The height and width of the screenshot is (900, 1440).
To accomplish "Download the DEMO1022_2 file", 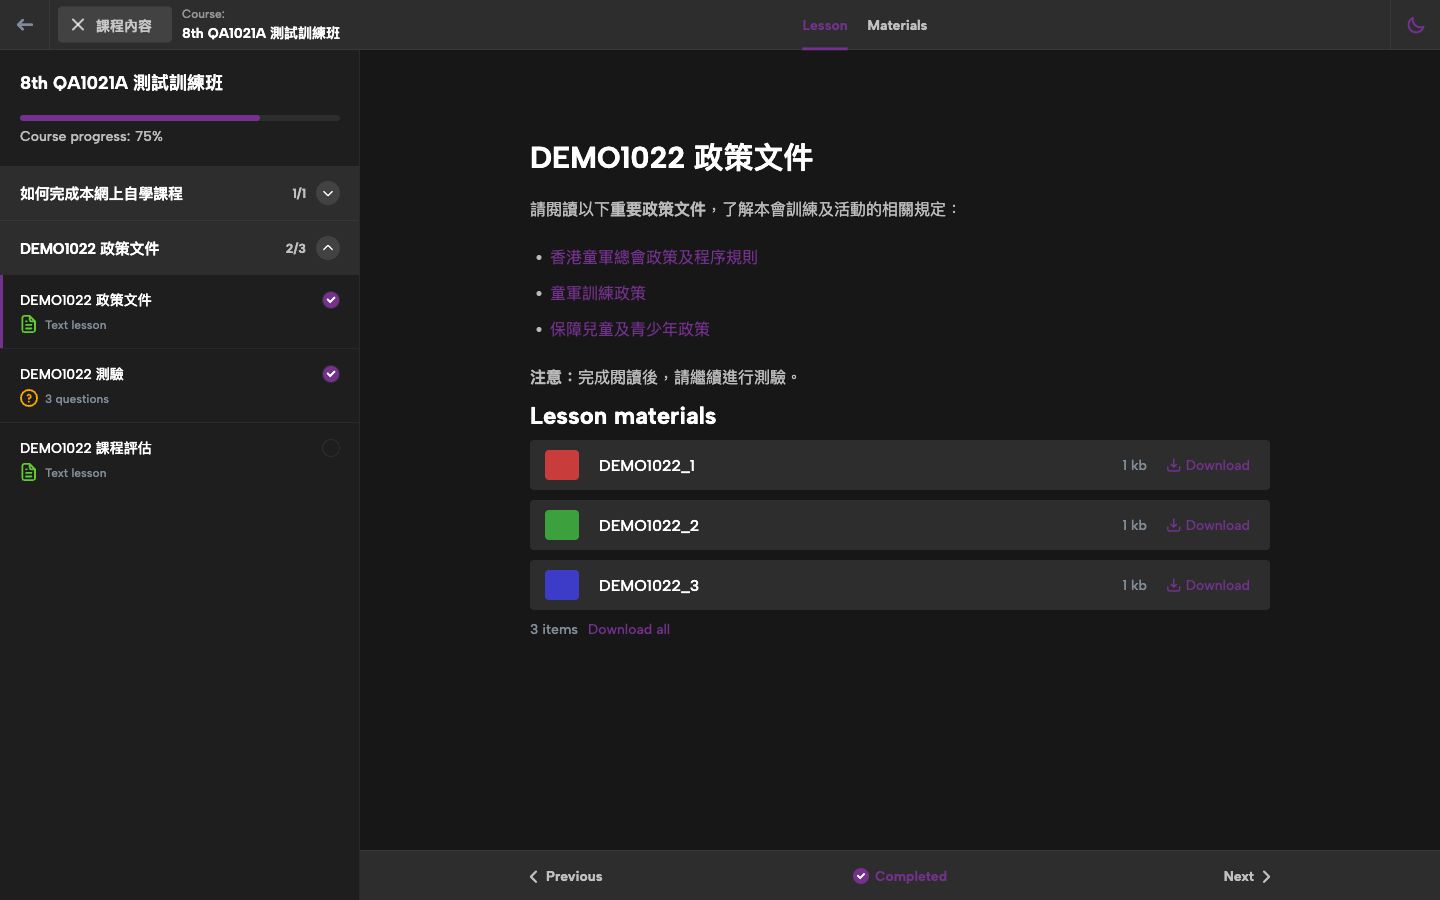I will pyautogui.click(x=1208, y=525).
